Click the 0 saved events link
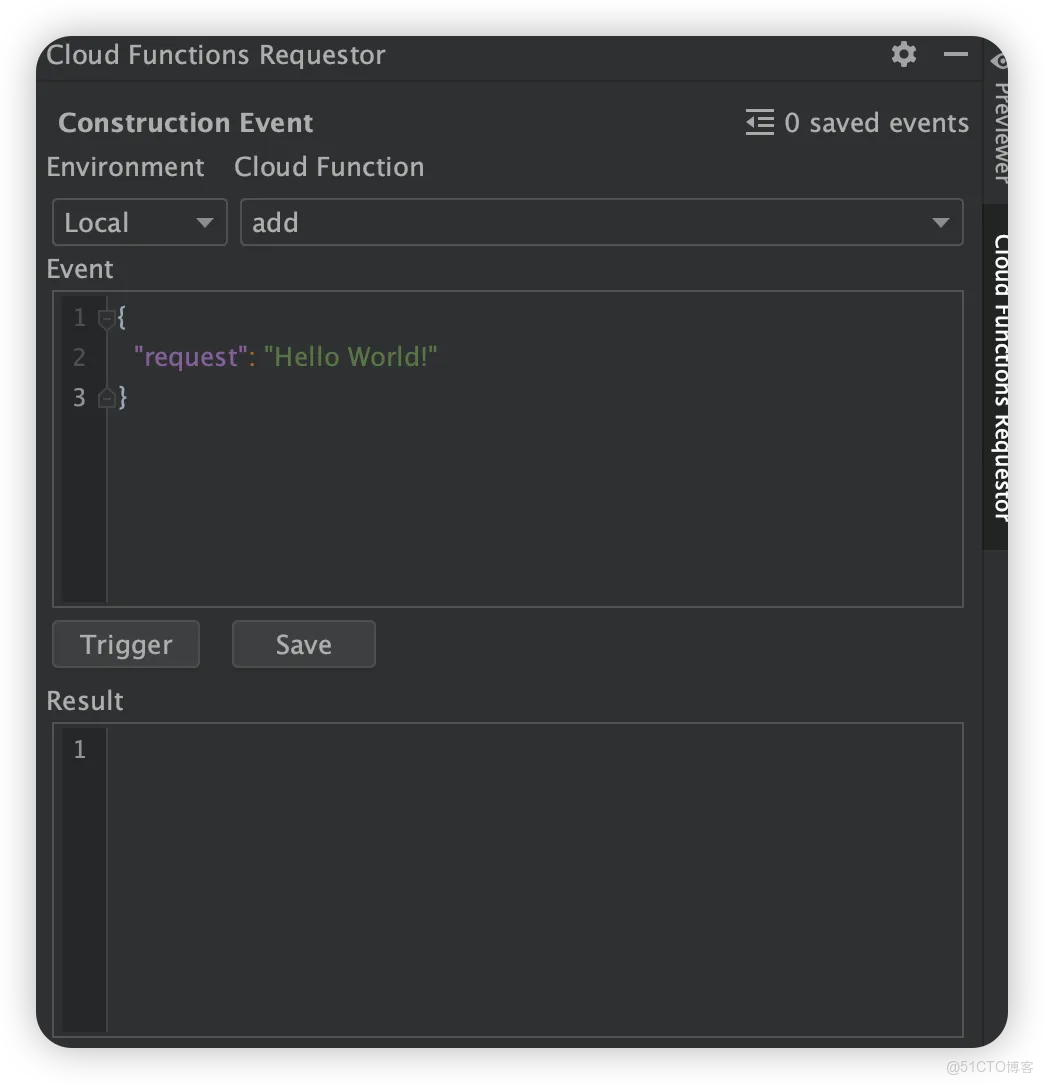 [876, 123]
